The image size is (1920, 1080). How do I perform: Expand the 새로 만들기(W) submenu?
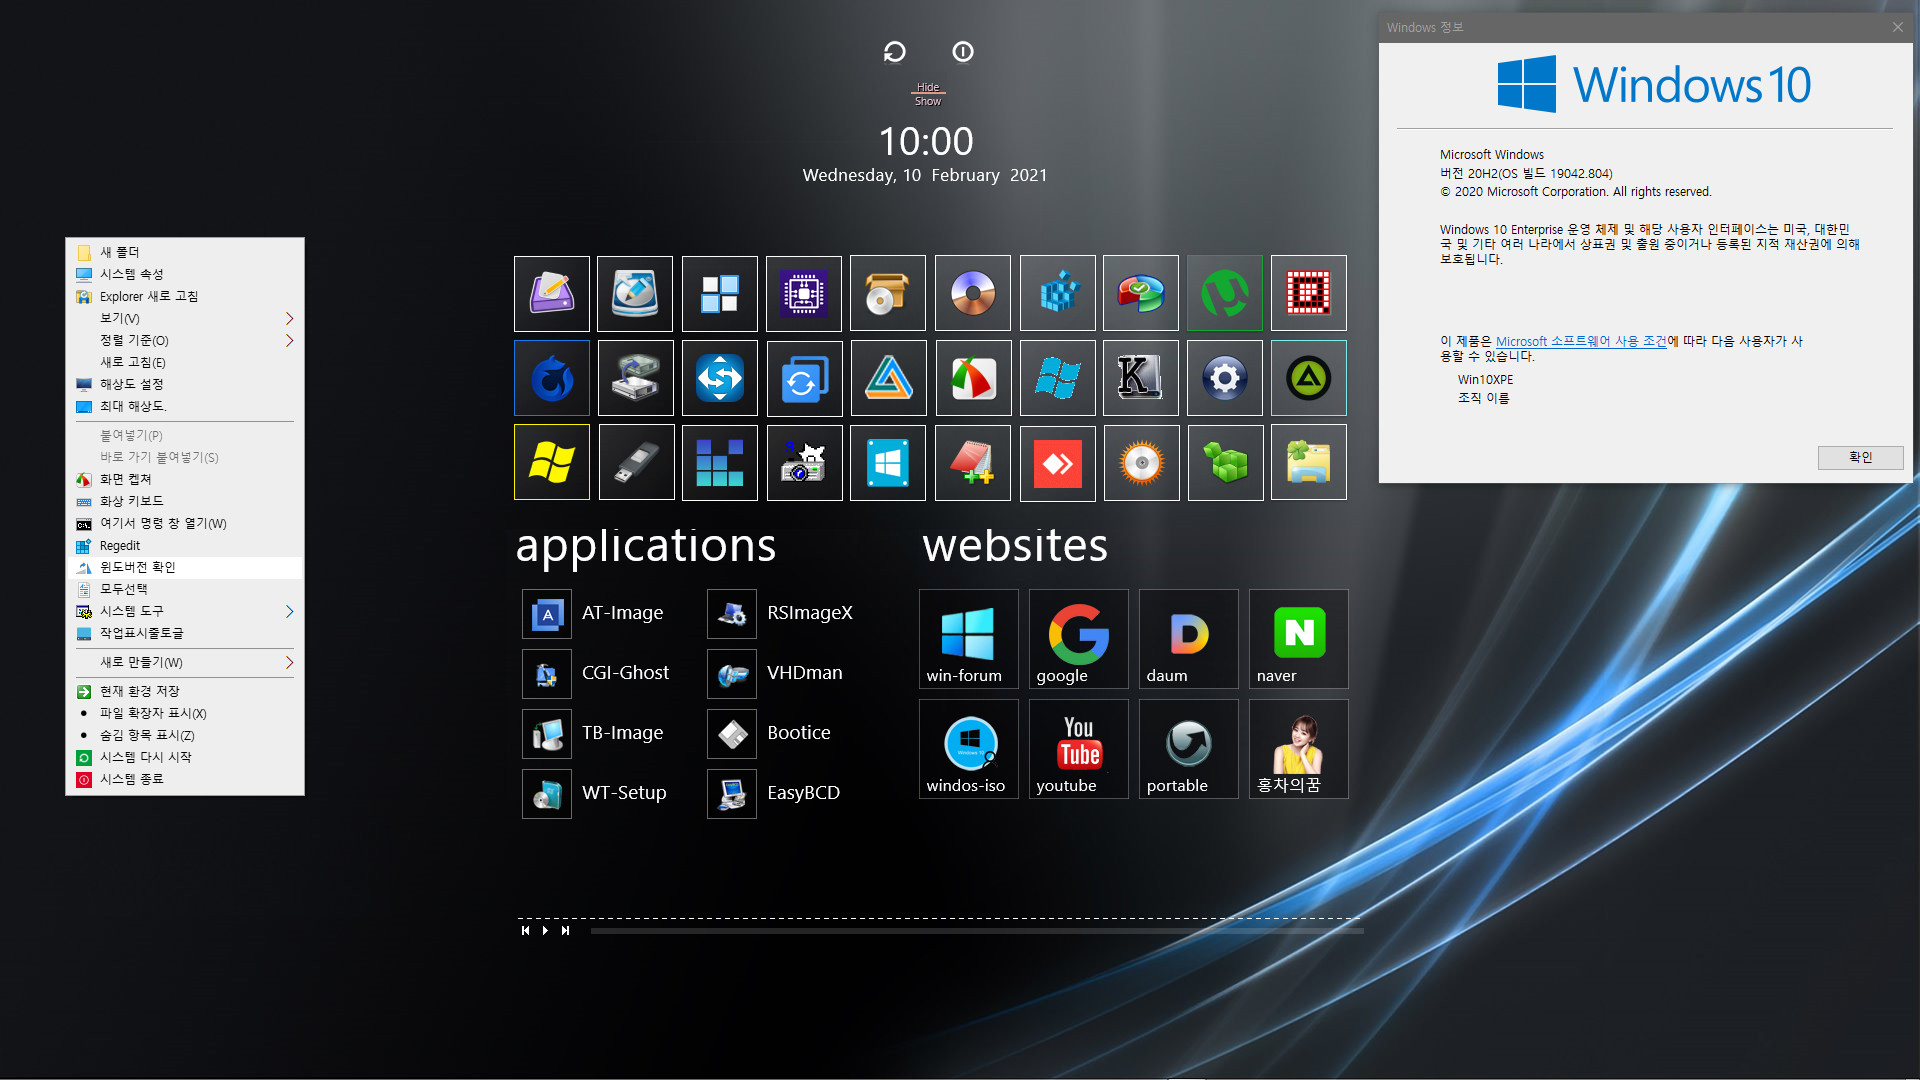tap(185, 662)
